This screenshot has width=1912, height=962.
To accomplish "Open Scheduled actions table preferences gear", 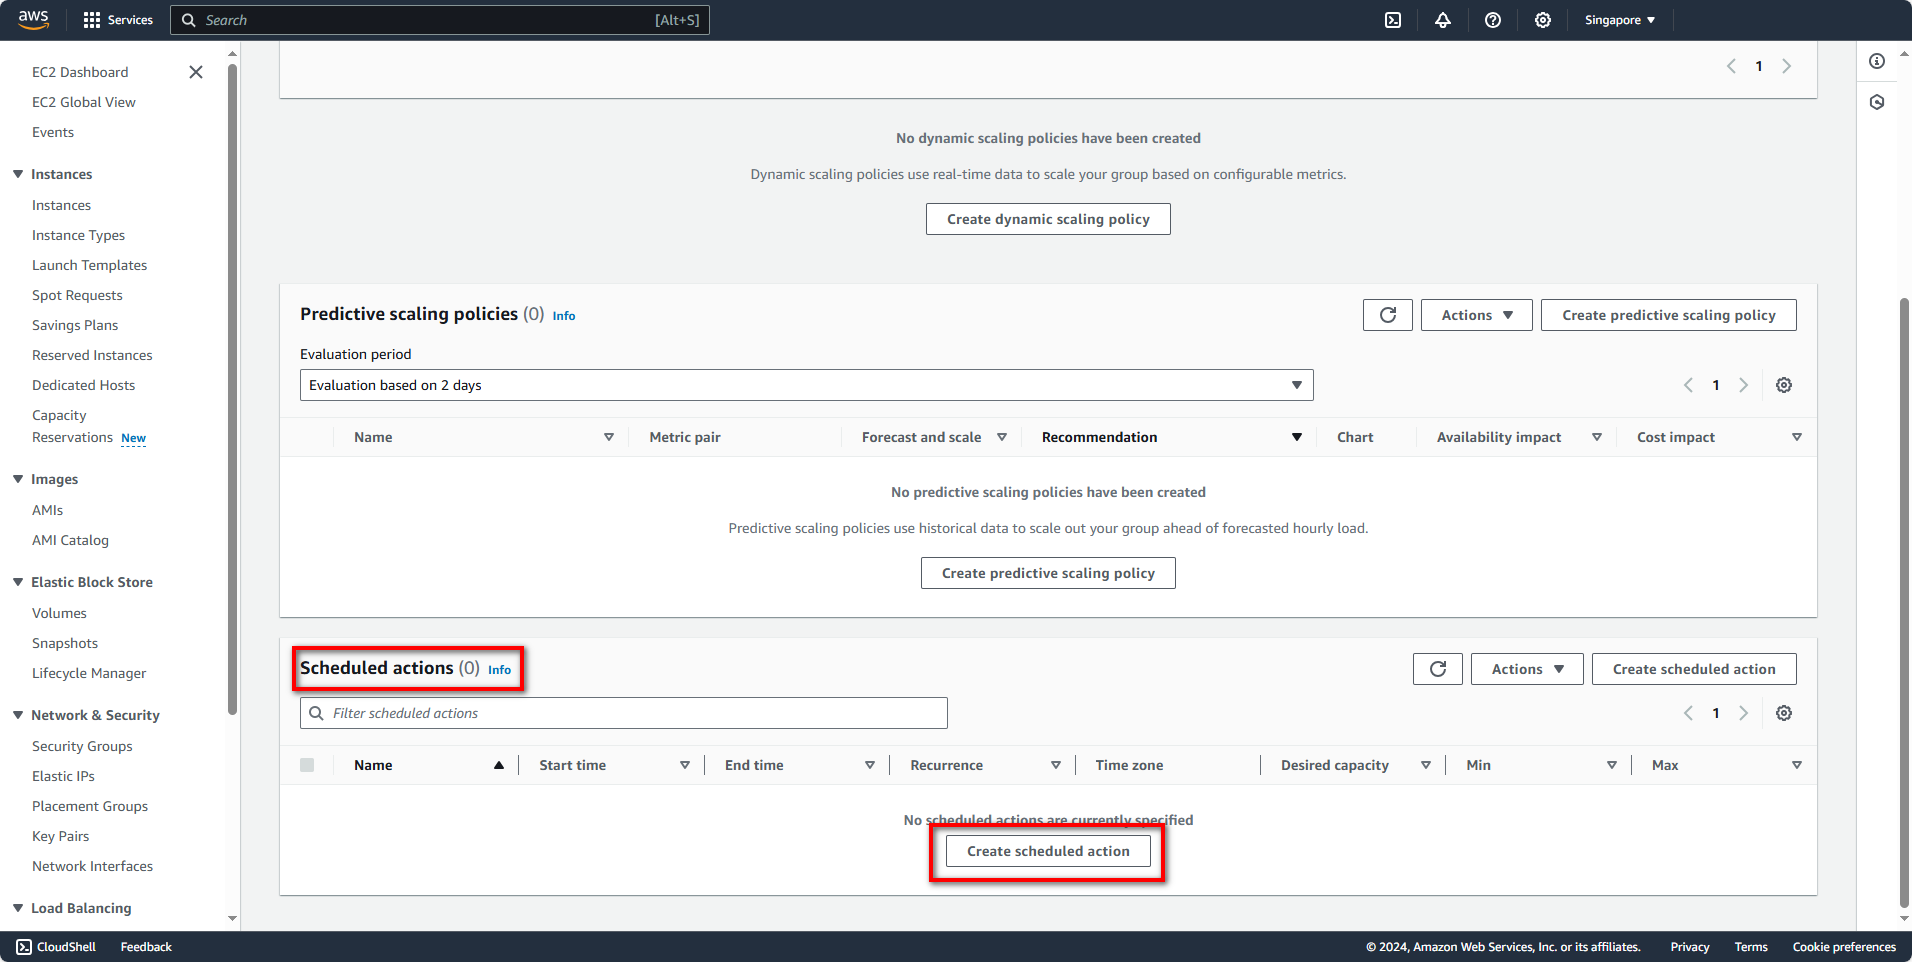I will pos(1784,713).
